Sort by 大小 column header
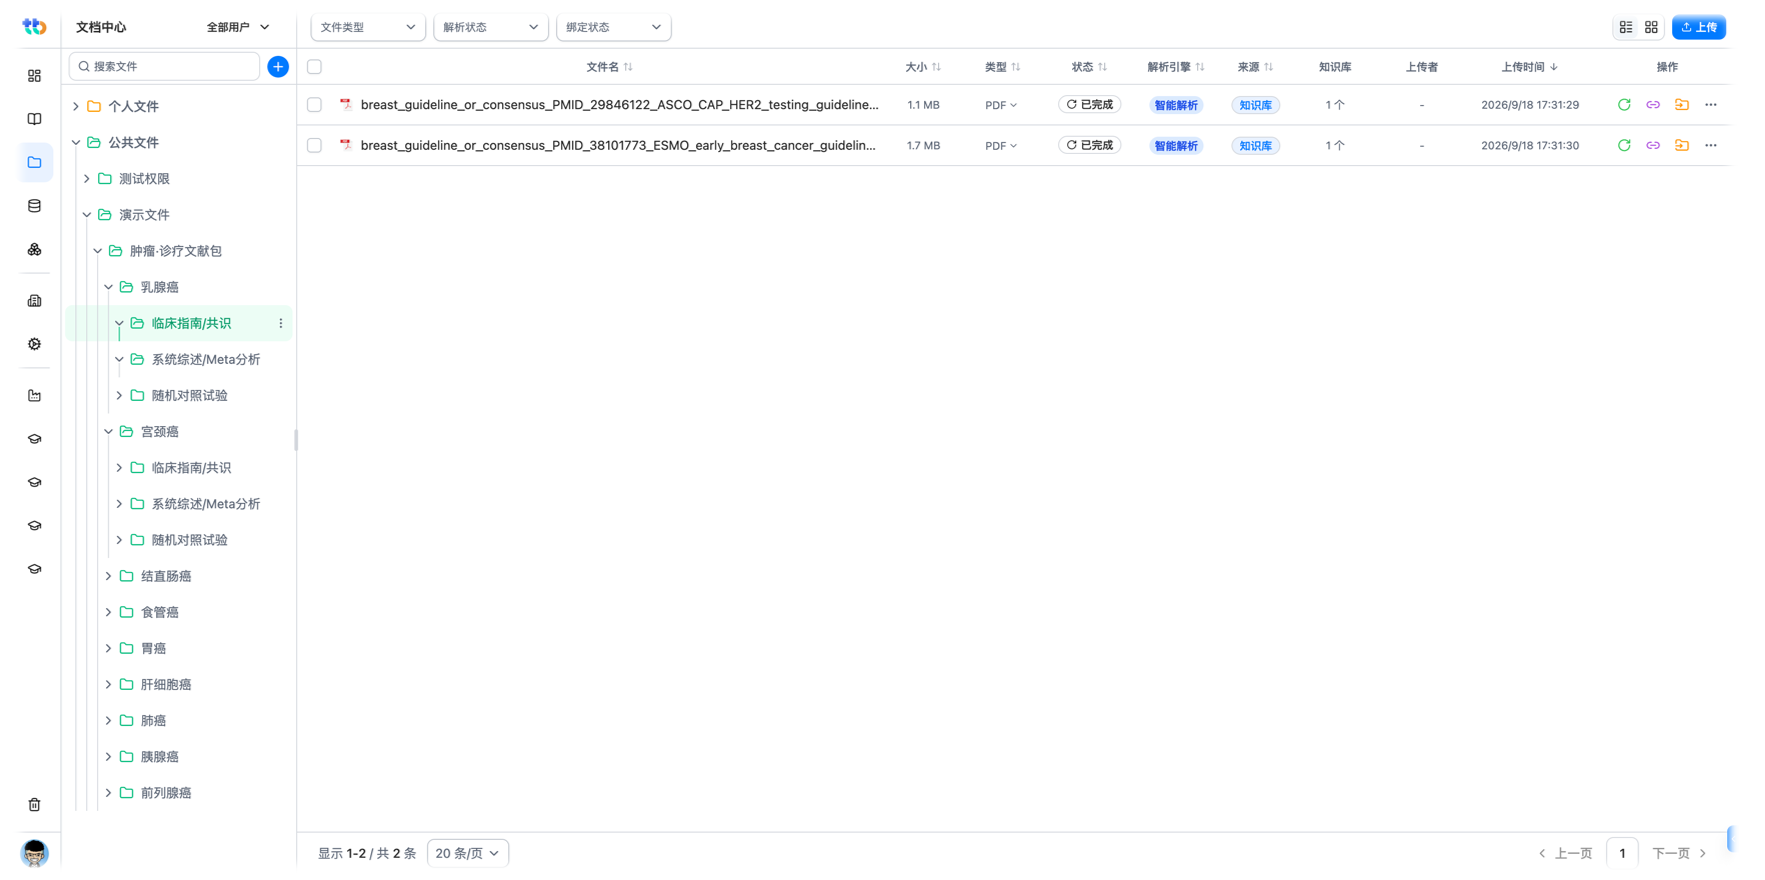 tap(923, 67)
